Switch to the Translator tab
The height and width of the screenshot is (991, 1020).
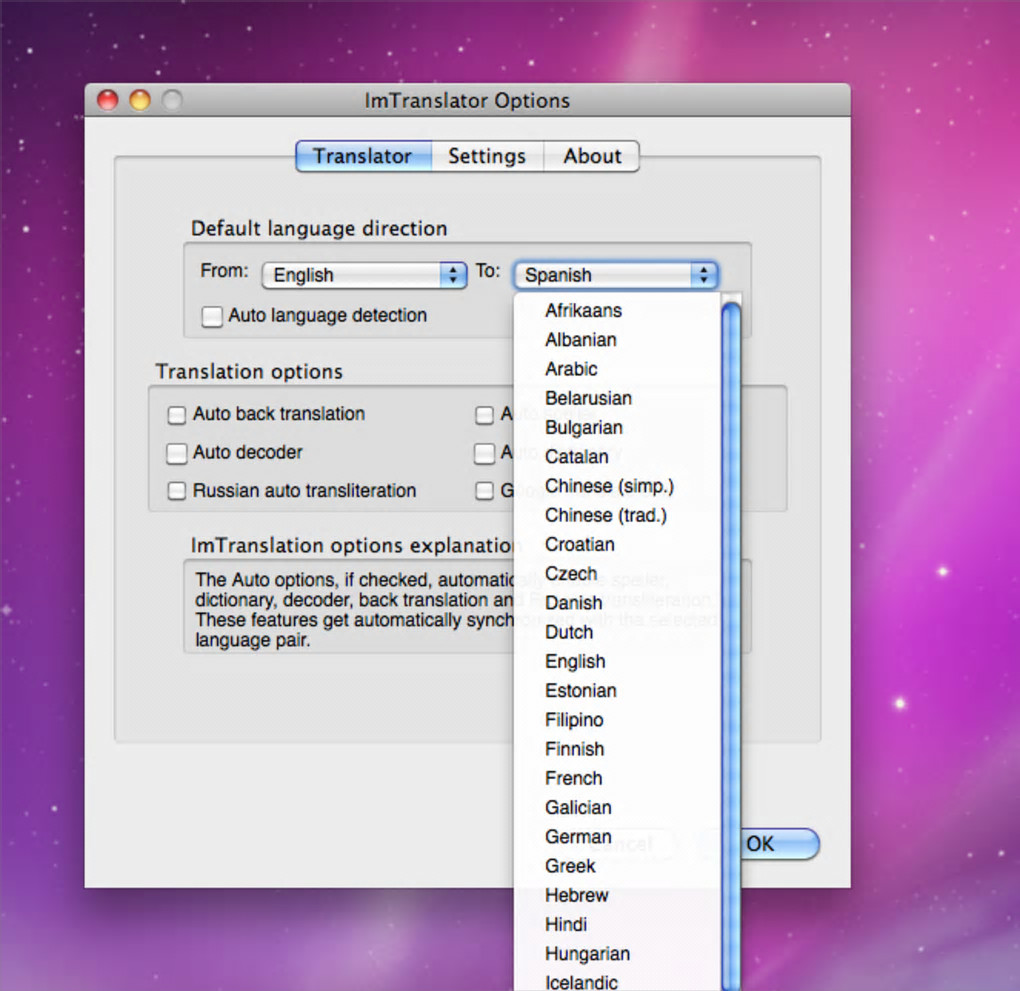coord(364,156)
